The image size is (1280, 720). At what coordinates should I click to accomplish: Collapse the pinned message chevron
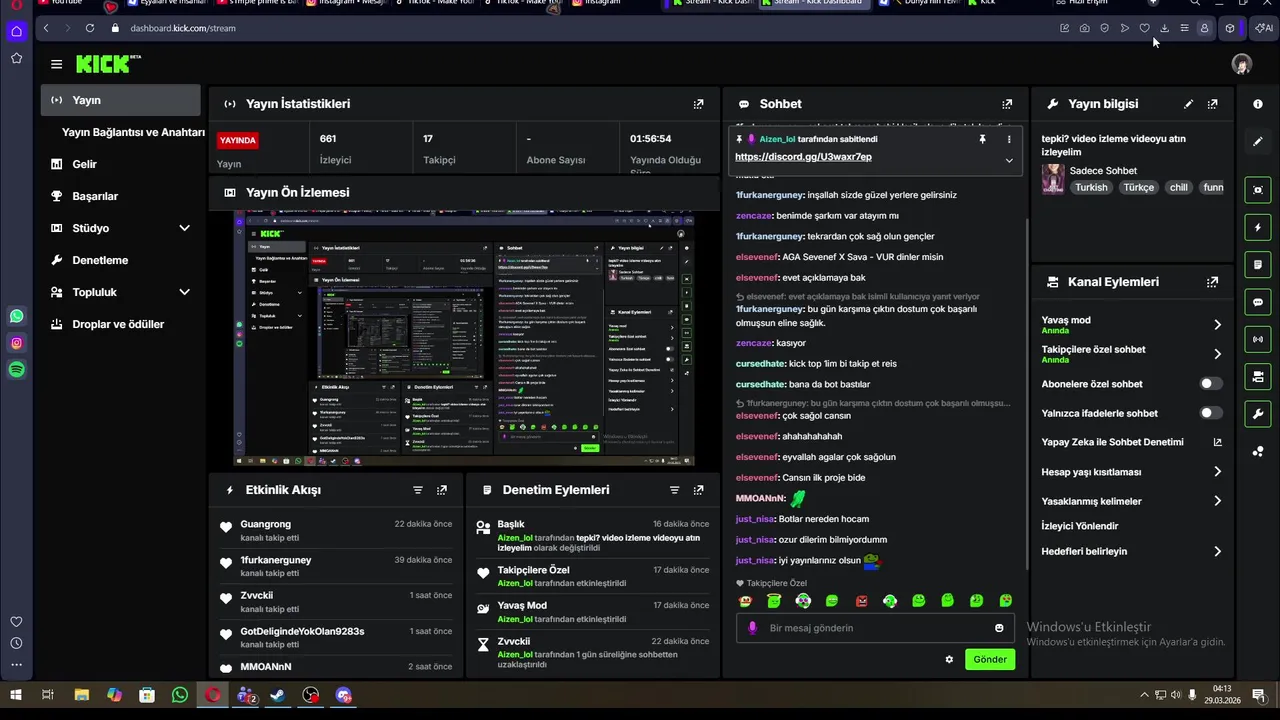tap(1009, 160)
